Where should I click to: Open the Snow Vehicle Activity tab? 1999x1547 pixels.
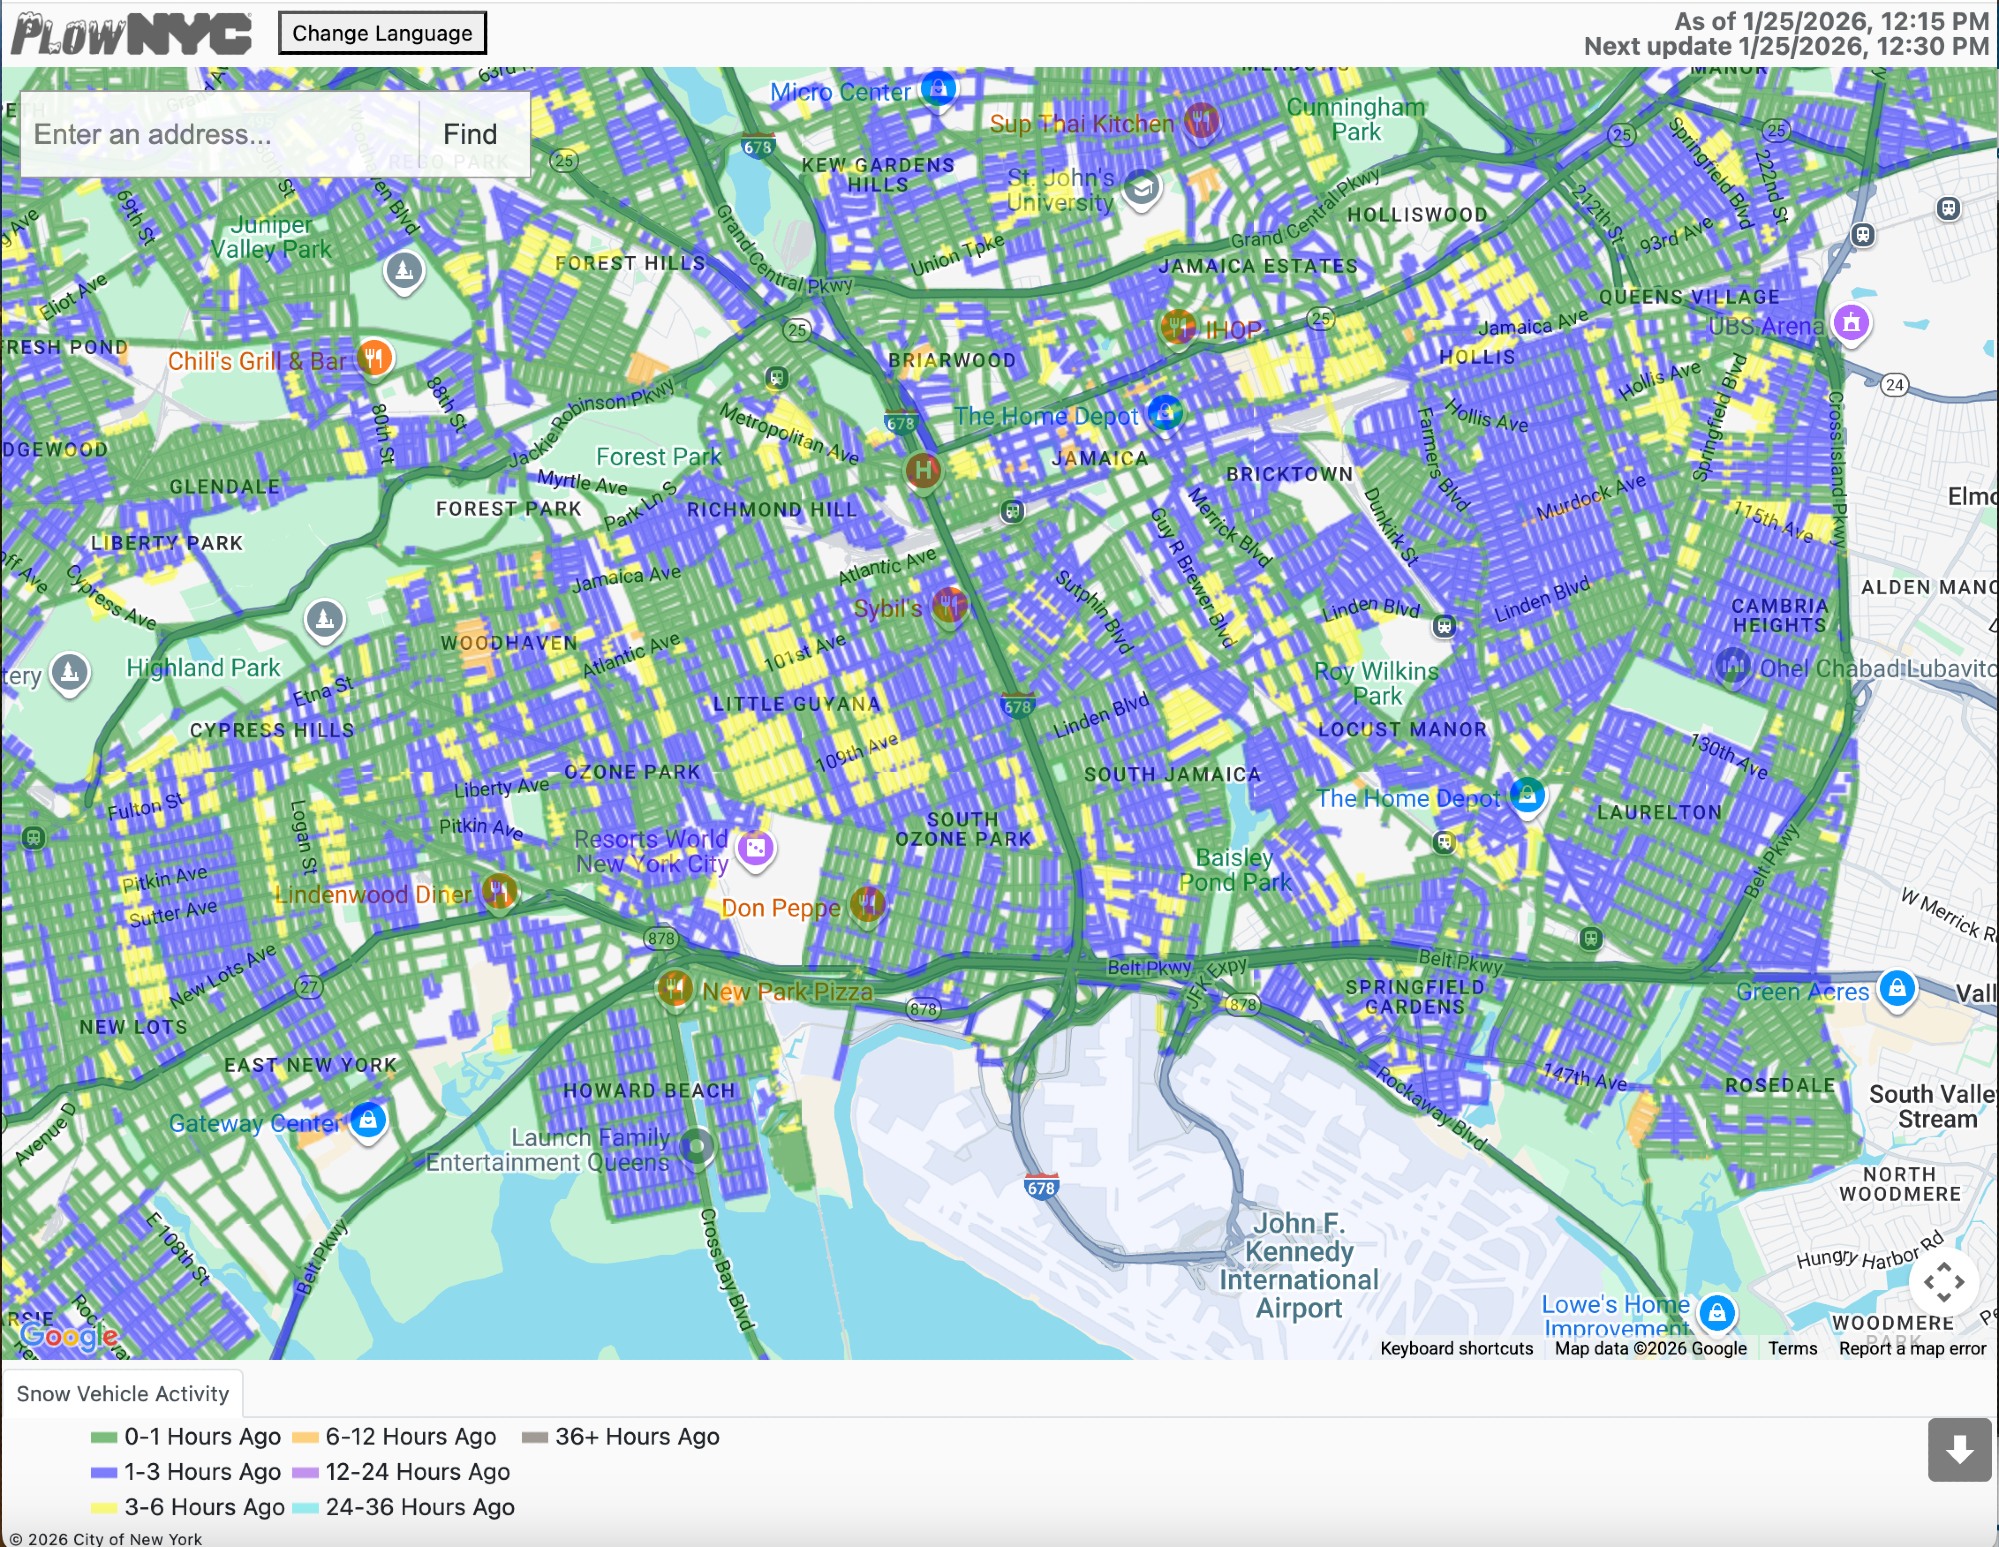[123, 1393]
